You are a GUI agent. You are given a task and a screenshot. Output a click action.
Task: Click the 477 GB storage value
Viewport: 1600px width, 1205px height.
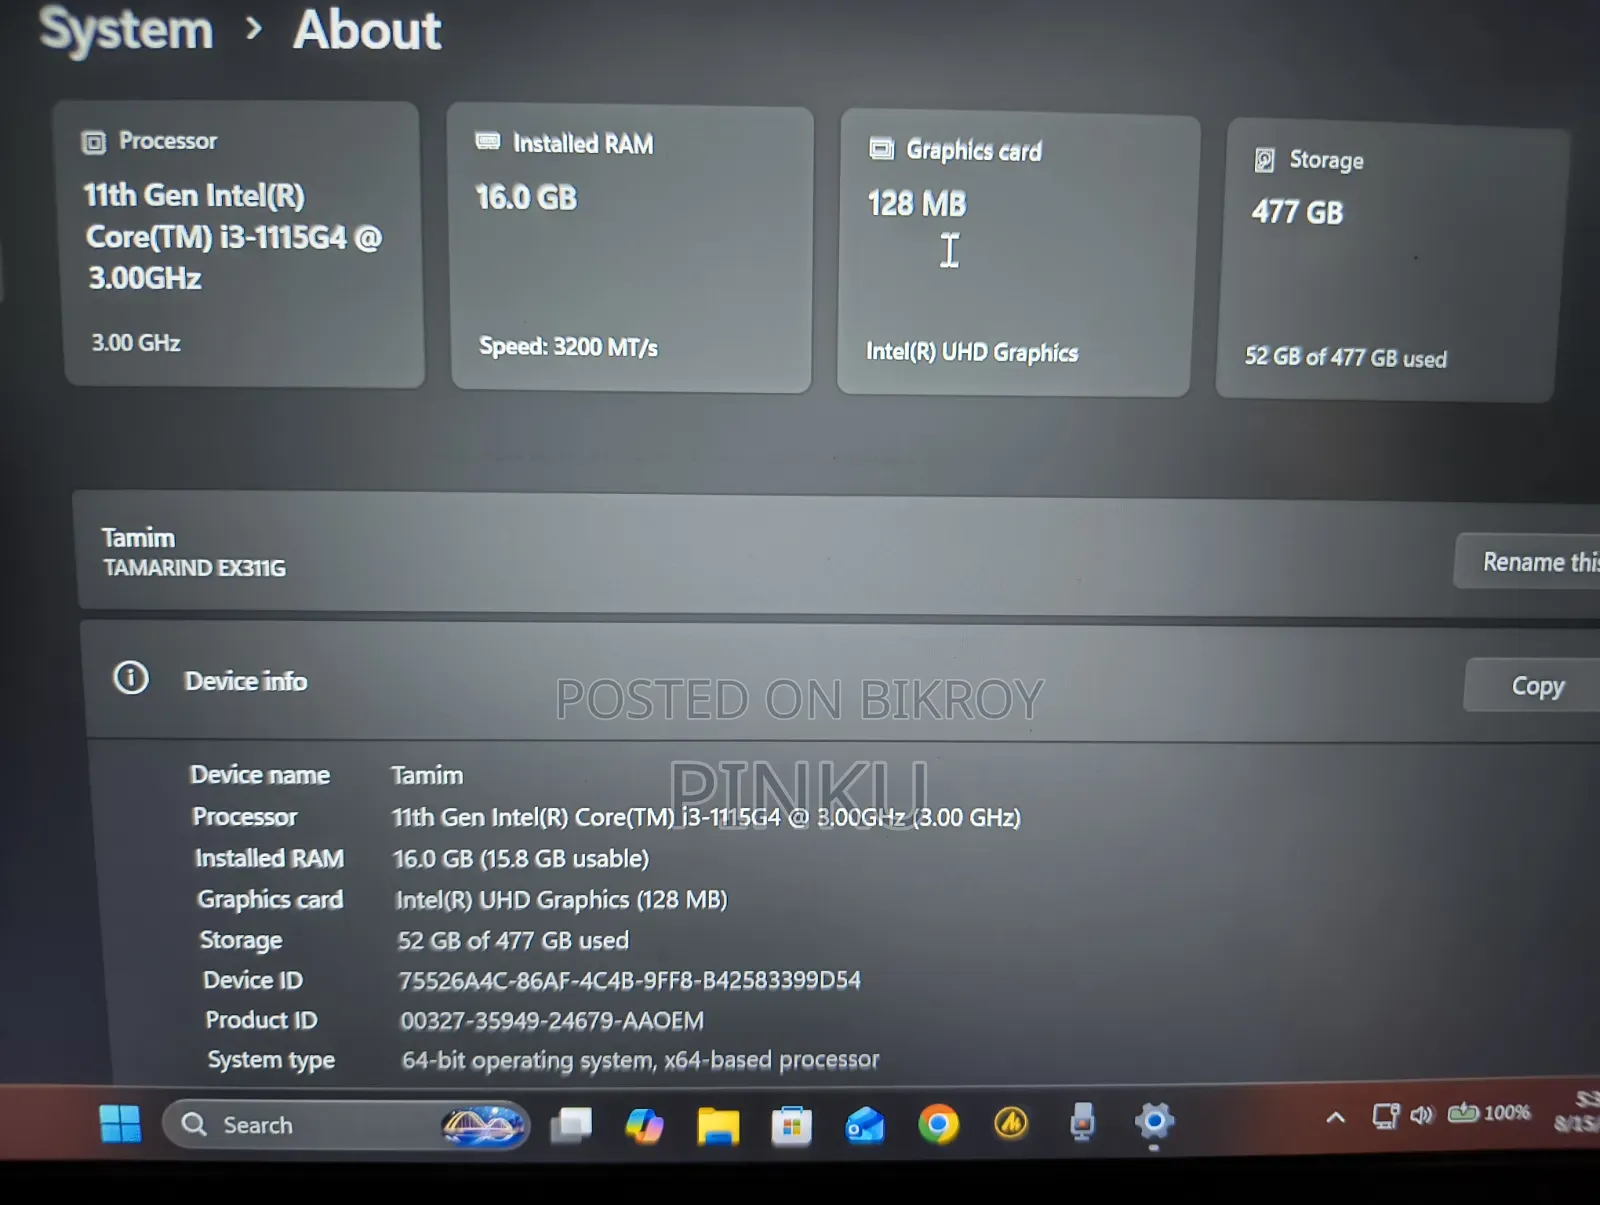pos(1297,212)
